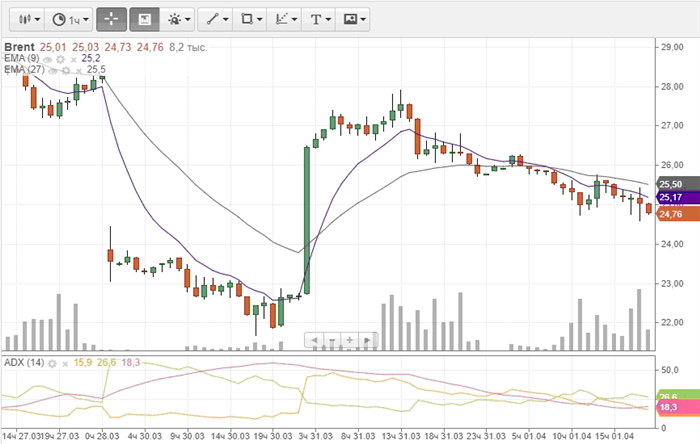
Task: Click the 22,00 price axis label
Action: (672, 322)
